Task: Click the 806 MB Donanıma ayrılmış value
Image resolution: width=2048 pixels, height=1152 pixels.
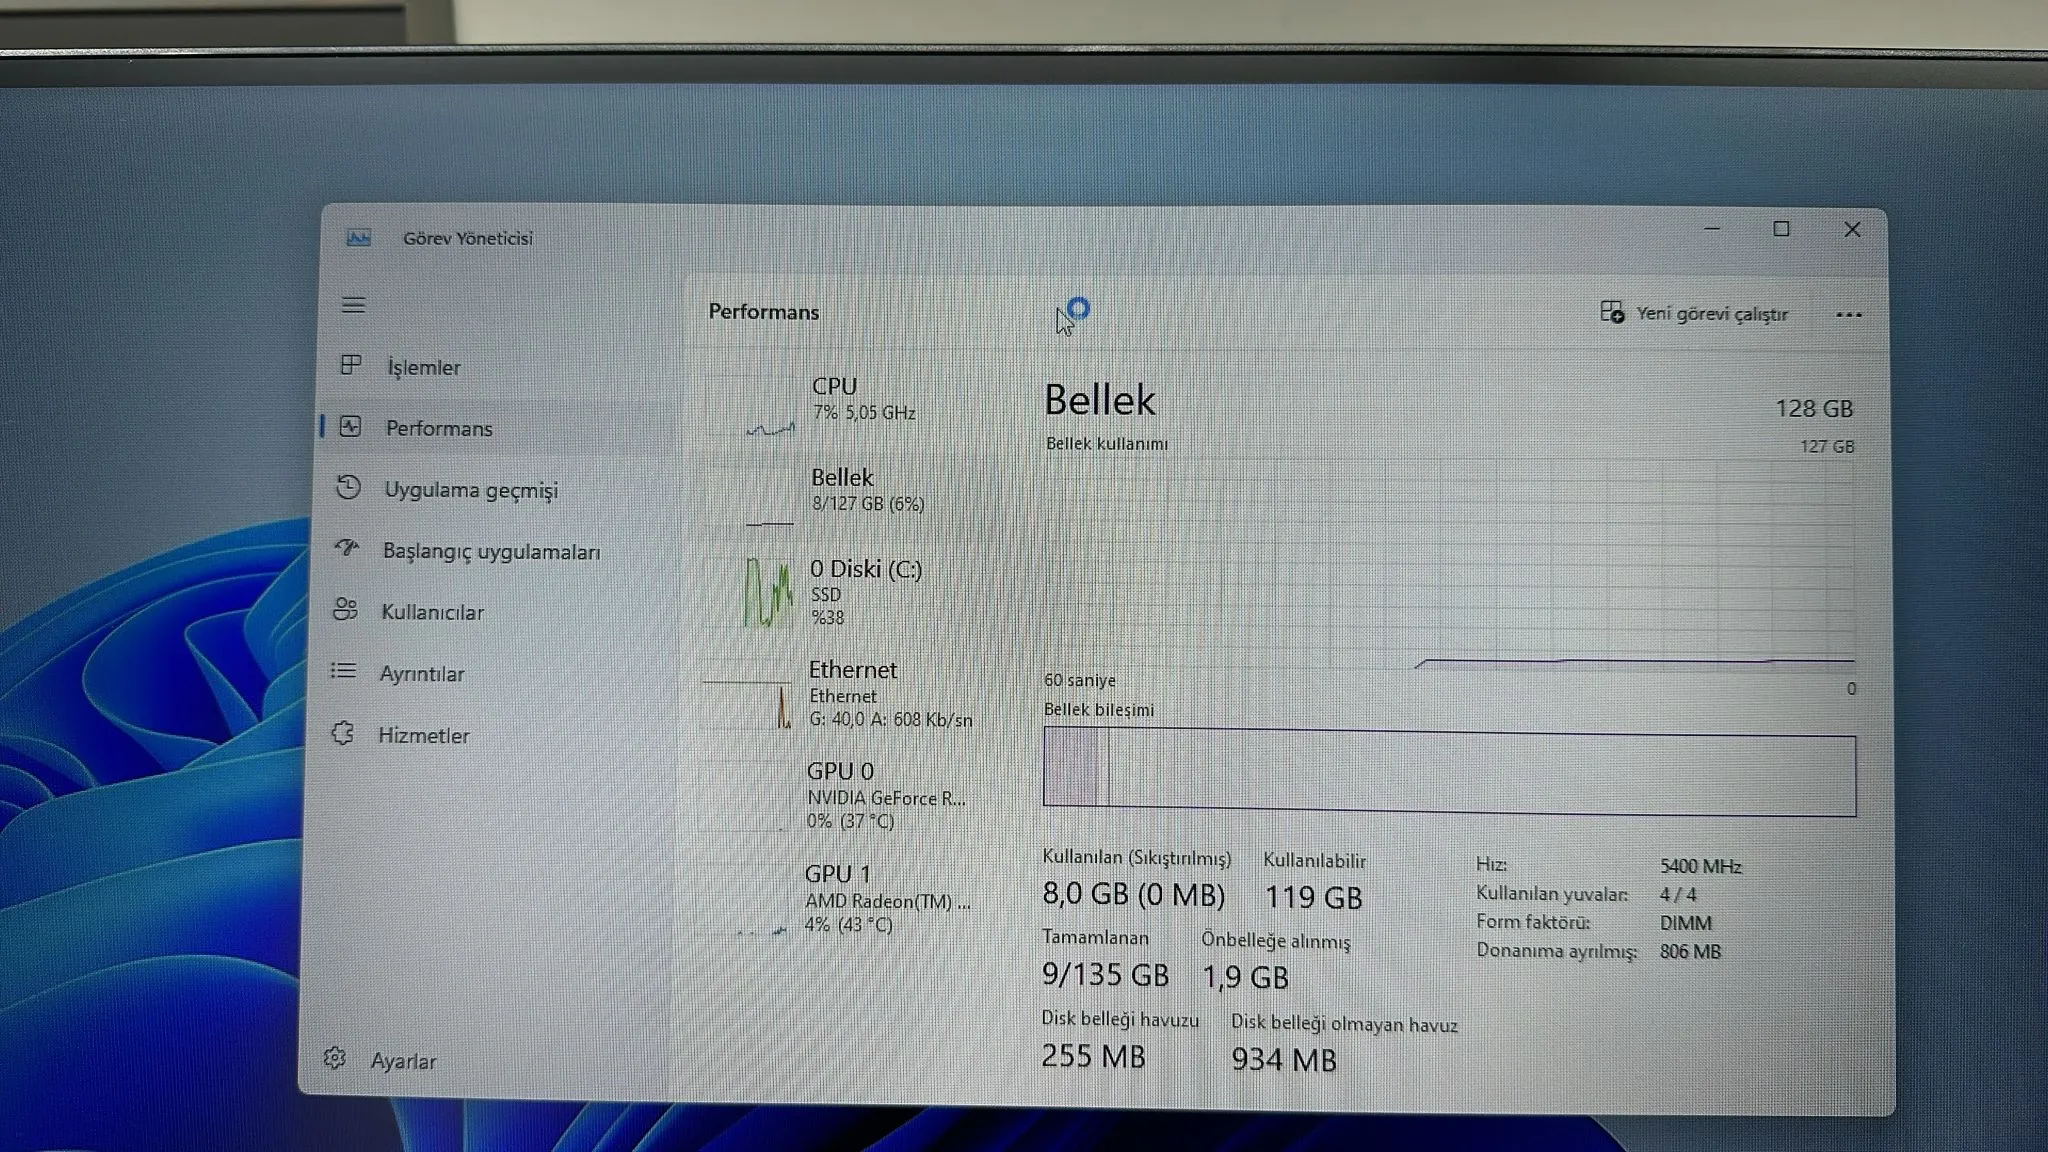Action: (1690, 951)
